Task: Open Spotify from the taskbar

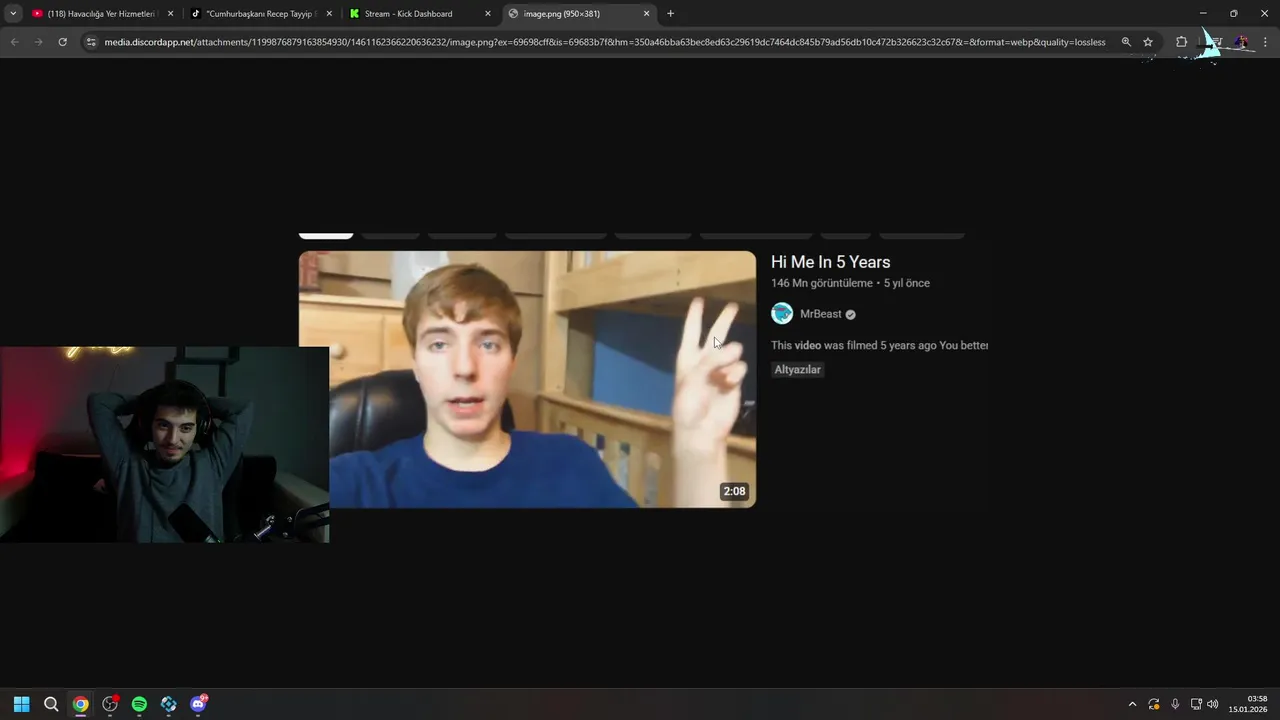Action: [x=139, y=704]
